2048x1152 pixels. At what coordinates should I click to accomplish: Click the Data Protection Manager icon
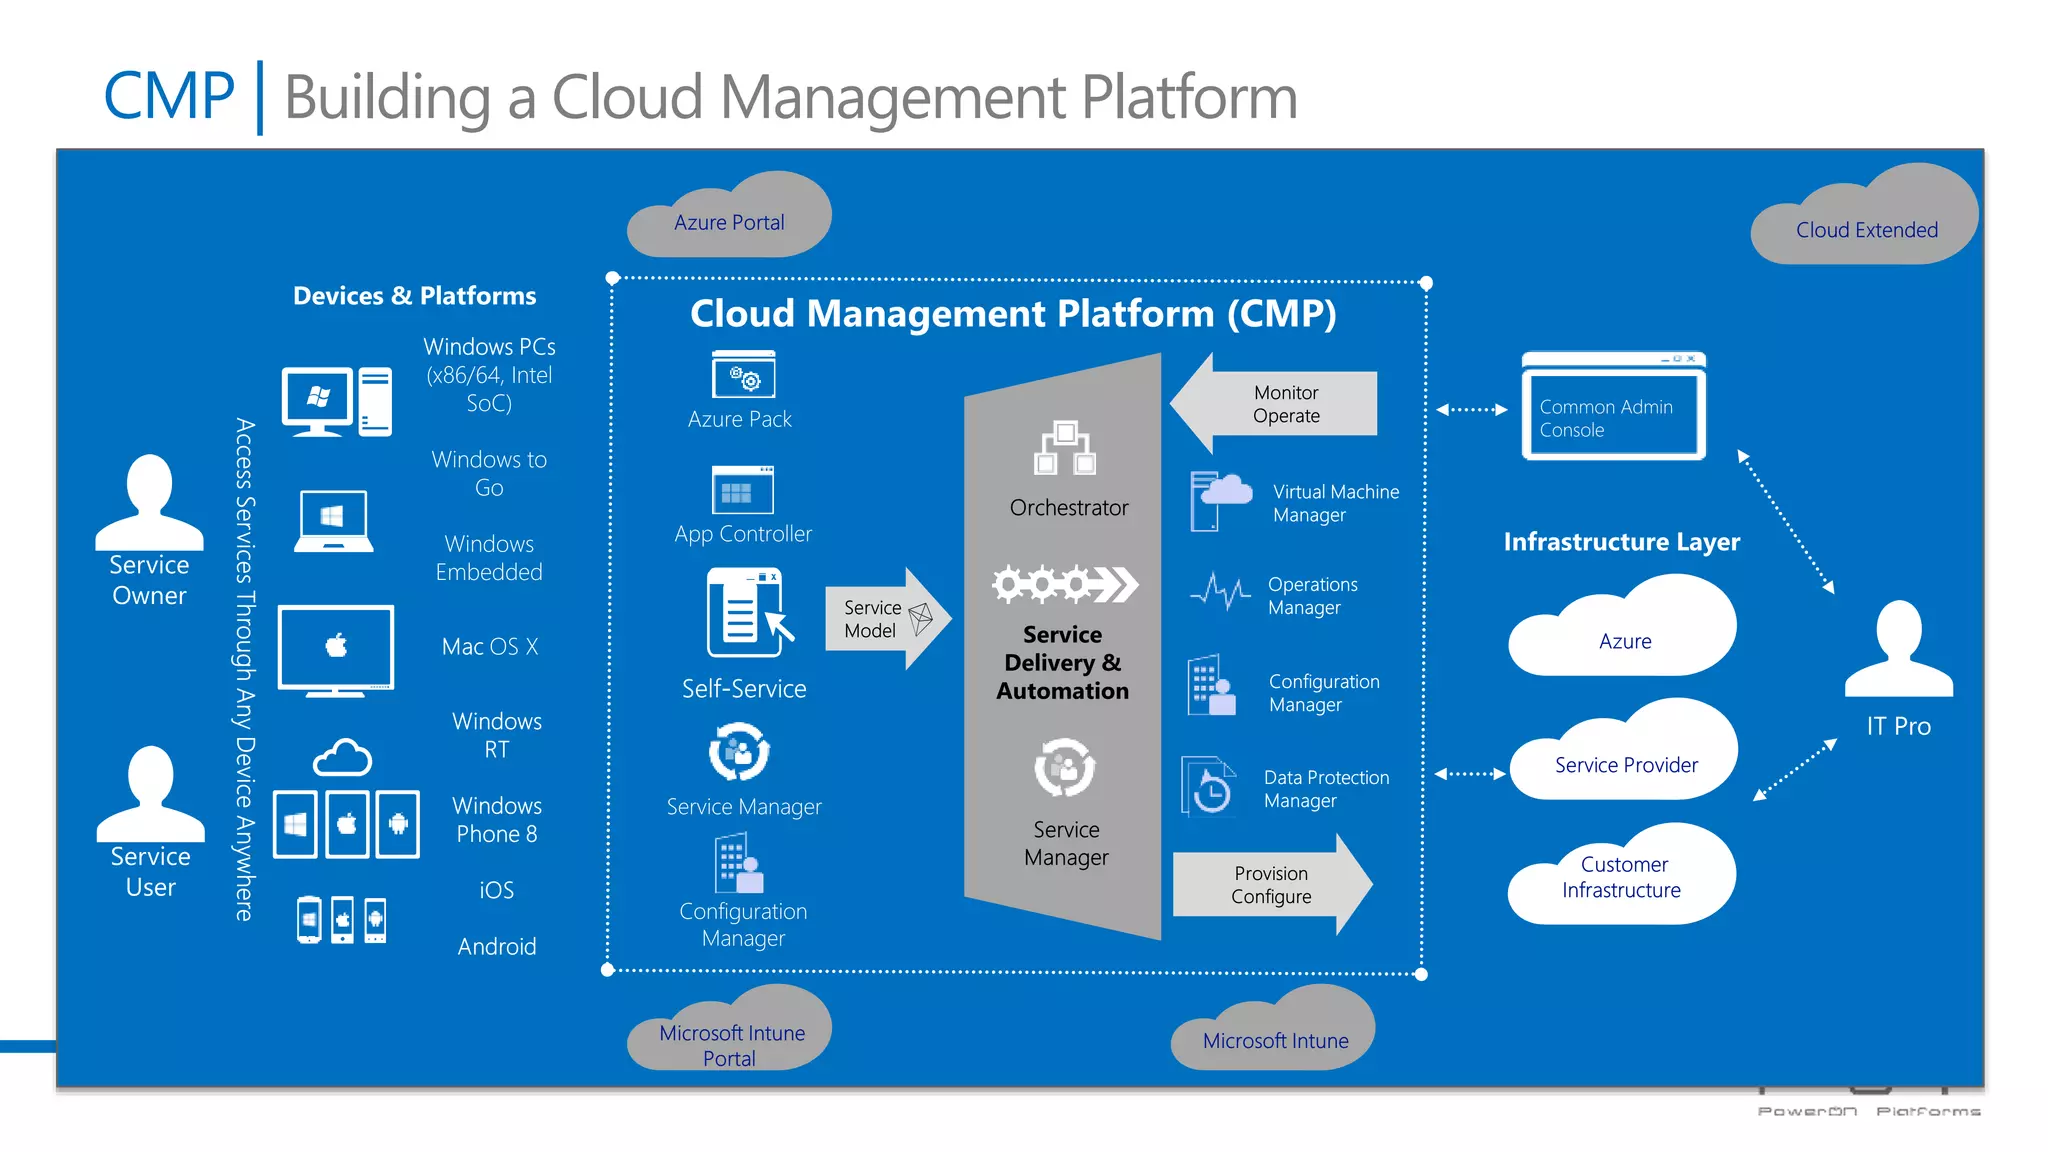click(x=1210, y=786)
